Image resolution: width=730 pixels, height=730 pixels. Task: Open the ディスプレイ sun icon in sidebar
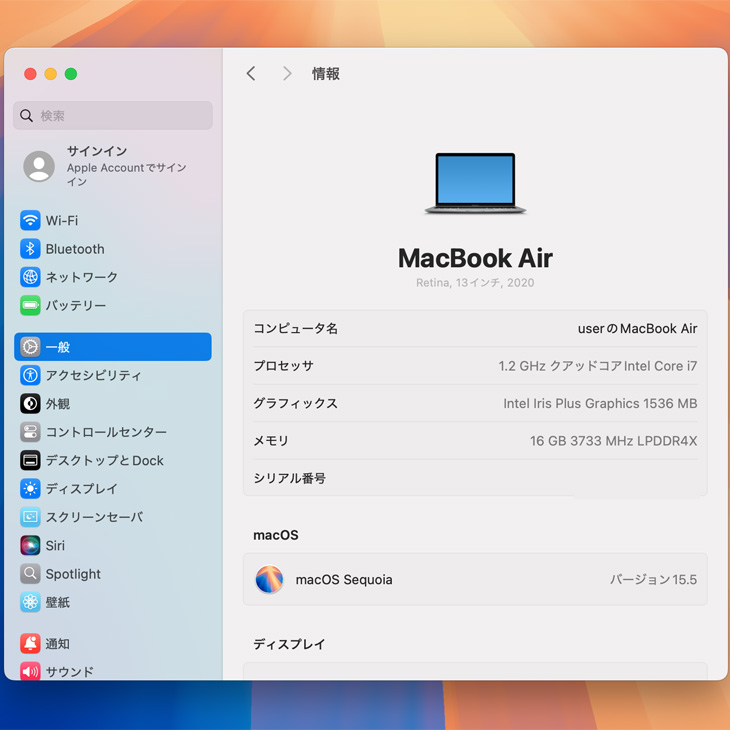pyautogui.click(x=30, y=489)
